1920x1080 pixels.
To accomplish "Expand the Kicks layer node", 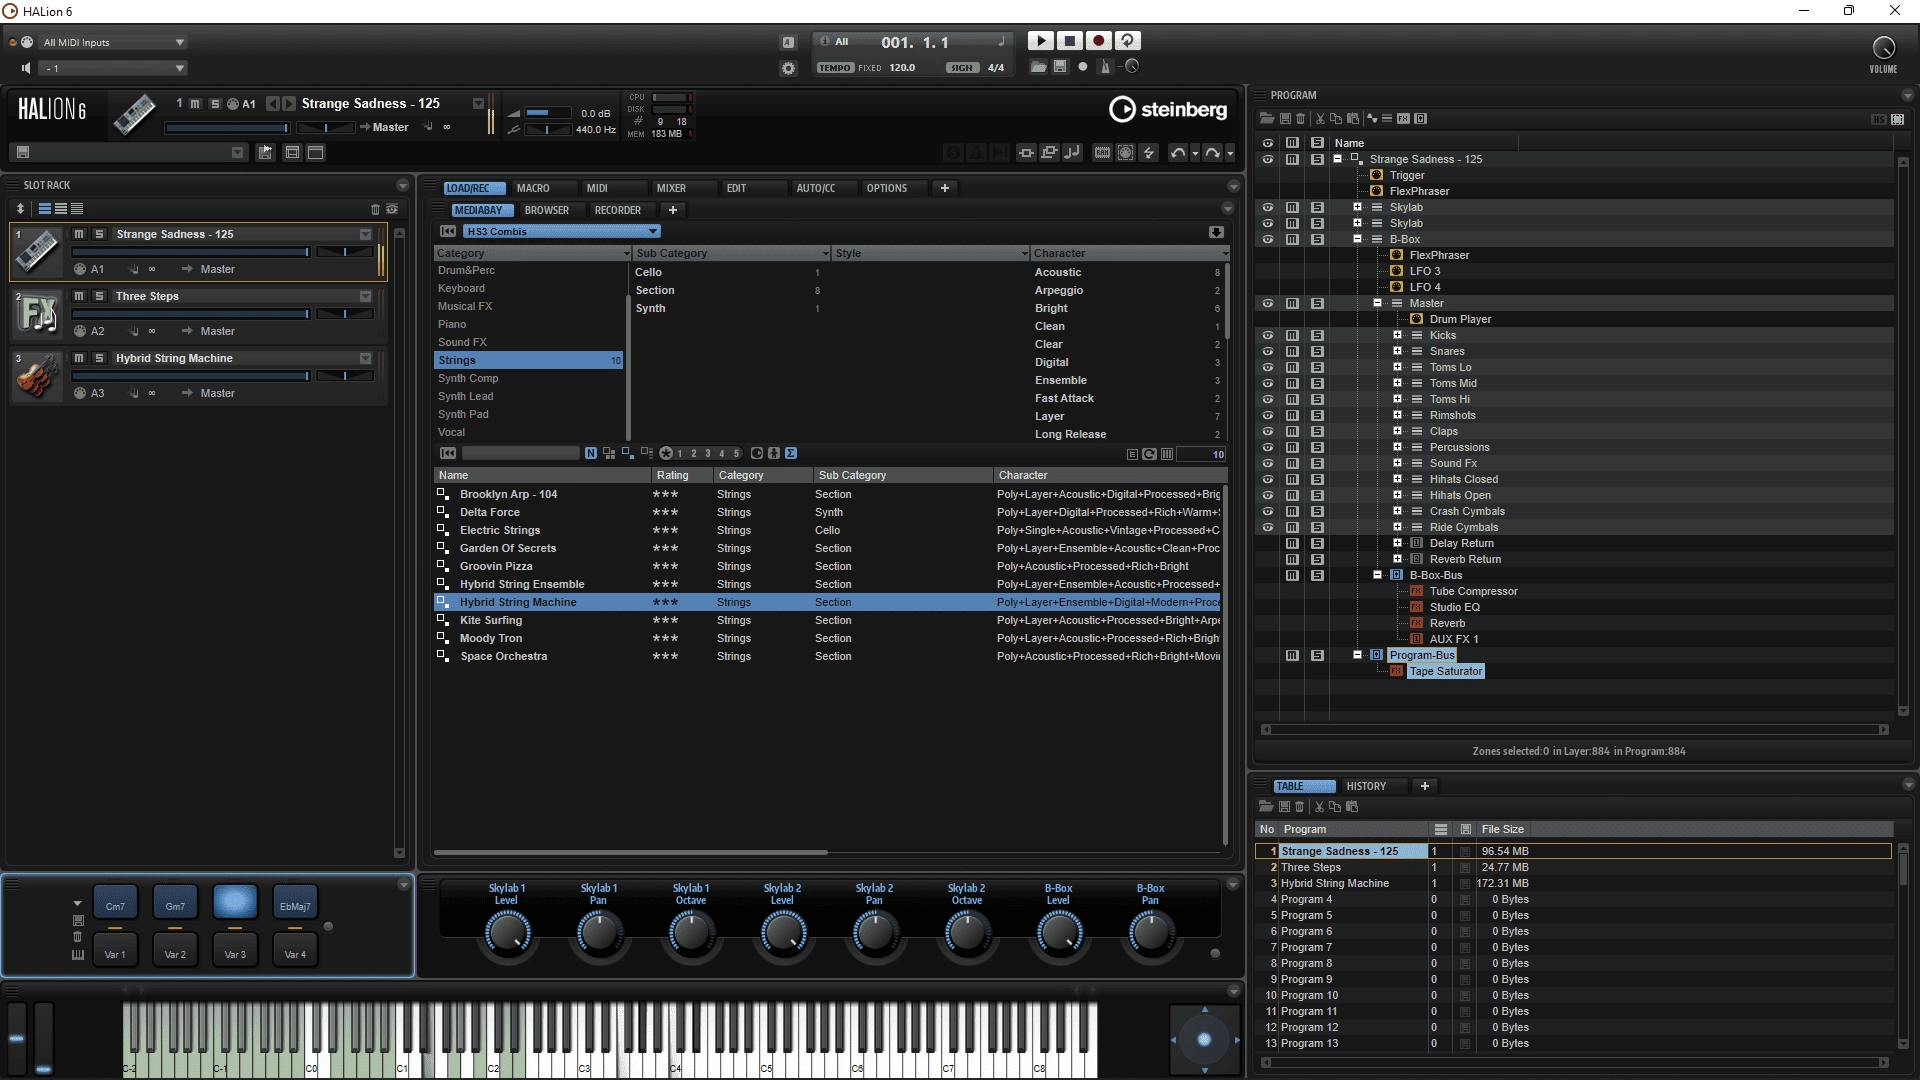I will 1397,335.
